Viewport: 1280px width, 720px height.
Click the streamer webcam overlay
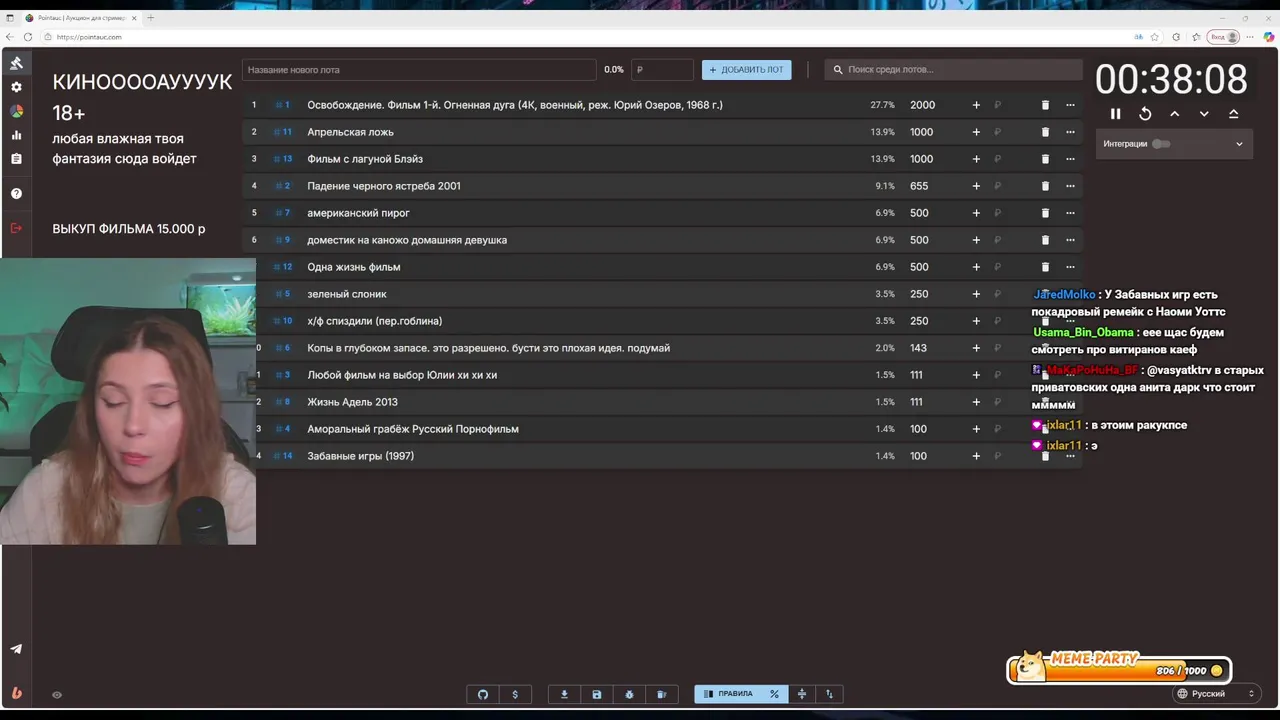(x=128, y=401)
